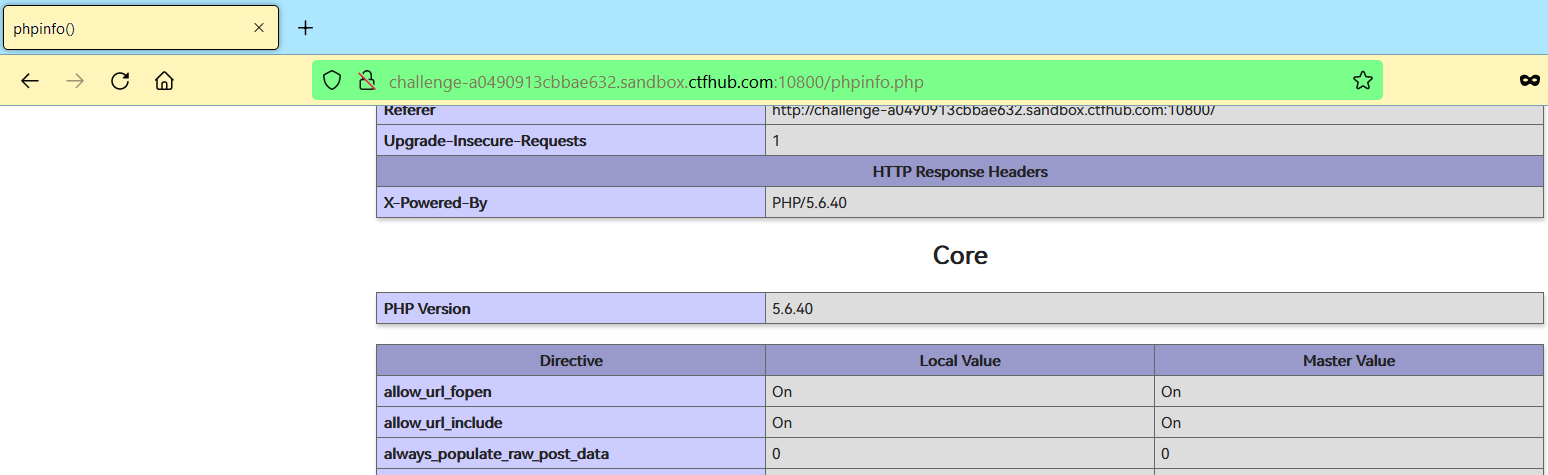Go to the browser home page

(x=165, y=81)
